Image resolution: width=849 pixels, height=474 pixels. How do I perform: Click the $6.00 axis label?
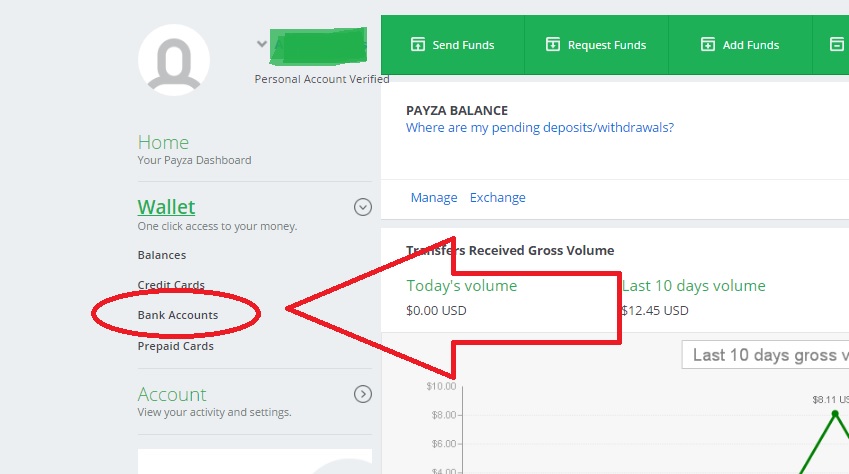point(444,444)
